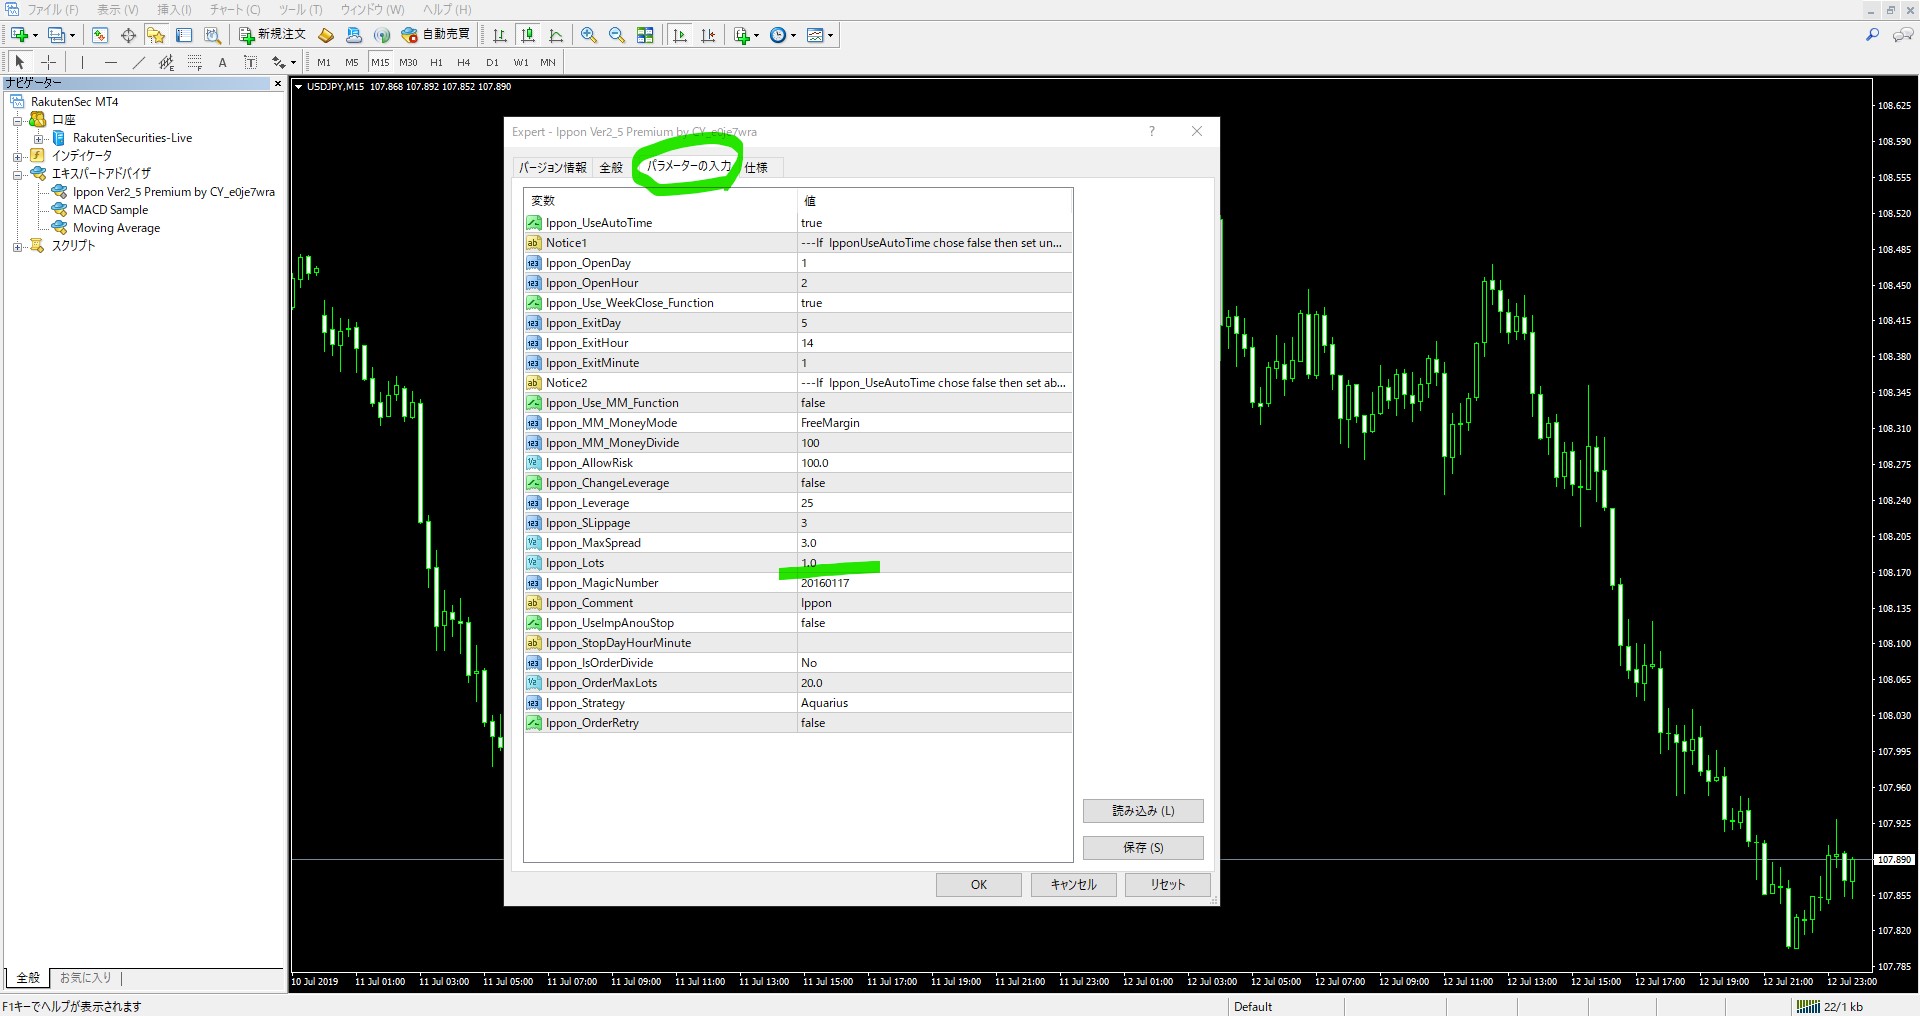Select the vertical line drawing tool
Image resolution: width=1920 pixels, height=1016 pixels.
tap(83, 62)
